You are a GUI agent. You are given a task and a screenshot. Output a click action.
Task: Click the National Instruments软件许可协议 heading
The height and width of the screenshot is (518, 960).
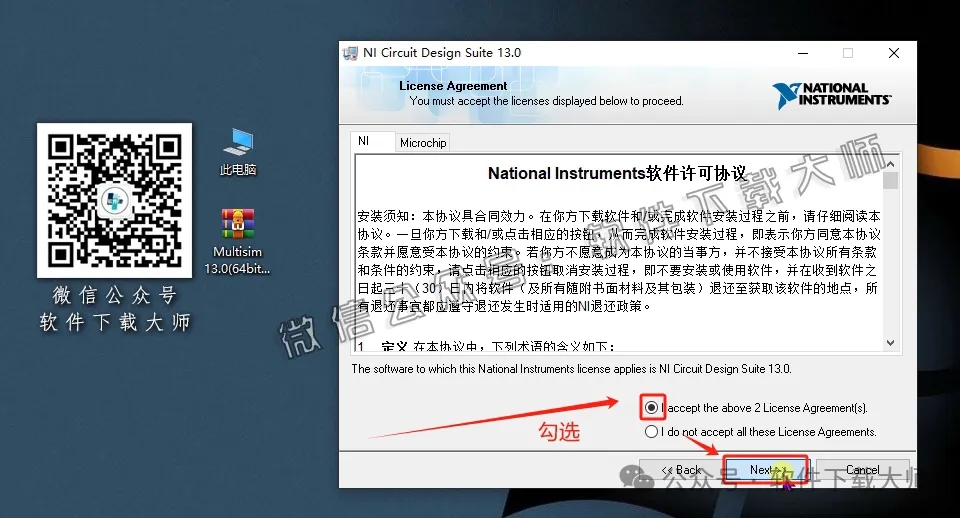pos(617,173)
